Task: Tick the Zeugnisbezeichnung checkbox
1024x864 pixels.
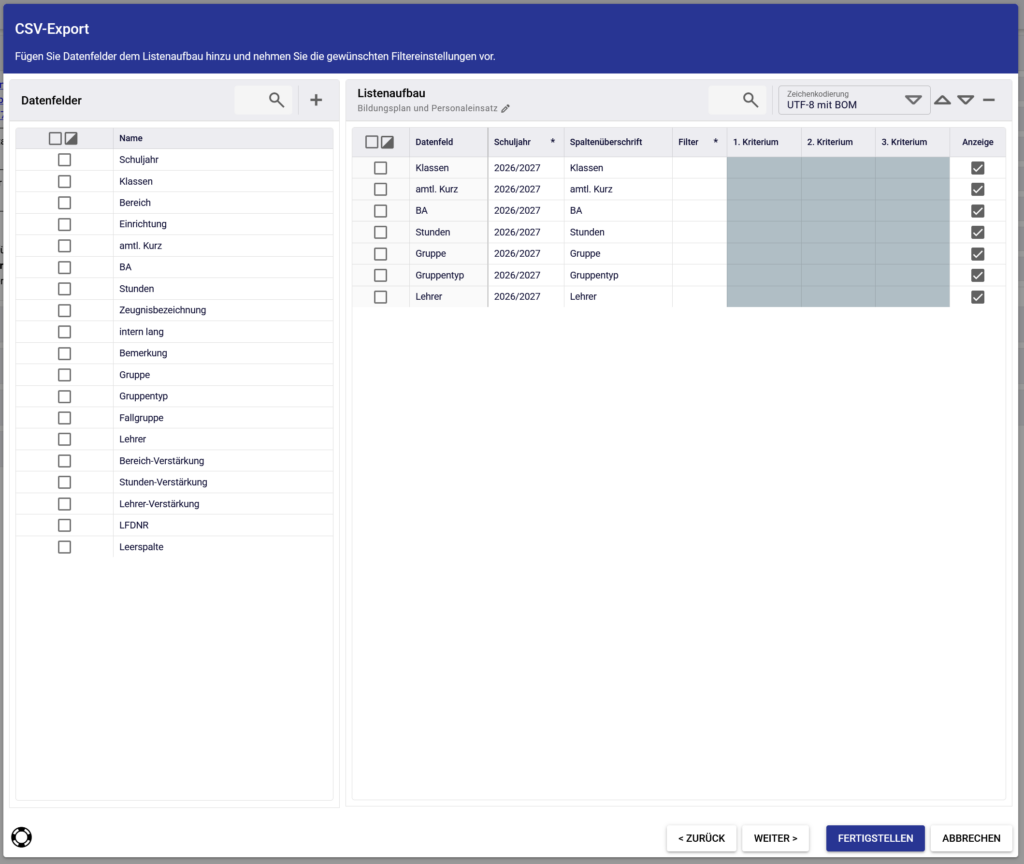Action: [x=64, y=310]
